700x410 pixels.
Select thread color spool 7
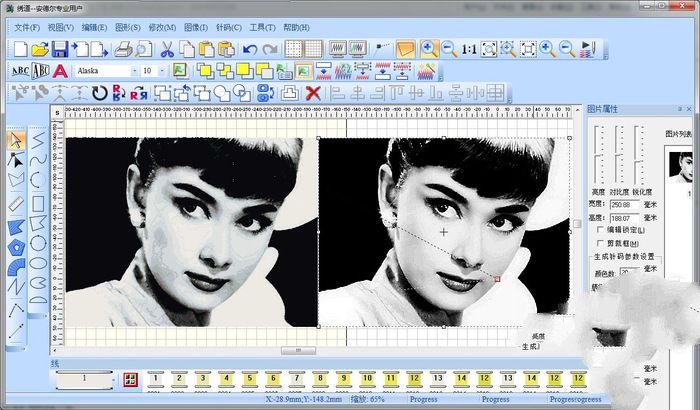coord(296,380)
